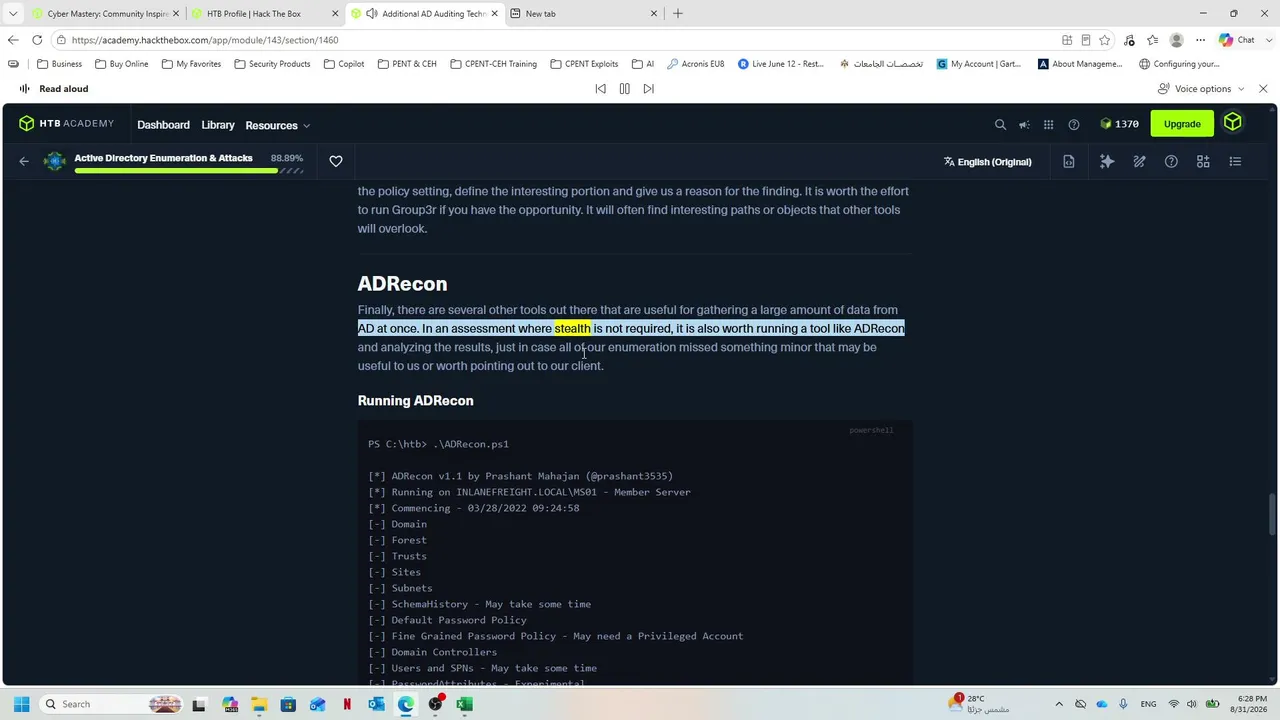
Task: Skip to previous paragraph in Read aloud
Action: pyautogui.click(x=600, y=89)
